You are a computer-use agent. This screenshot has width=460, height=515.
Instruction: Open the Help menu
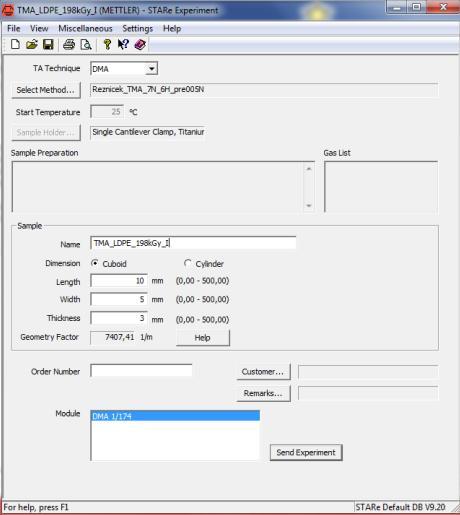click(x=172, y=29)
